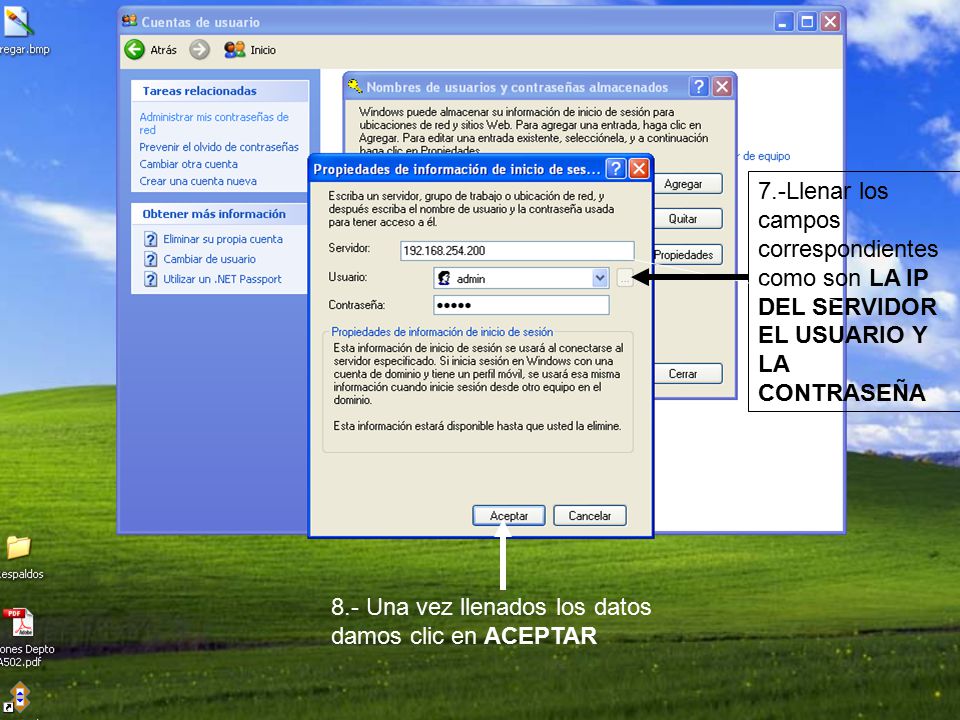
Task: Click the Usuario combo box text admin
Action: [x=471, y=279]
